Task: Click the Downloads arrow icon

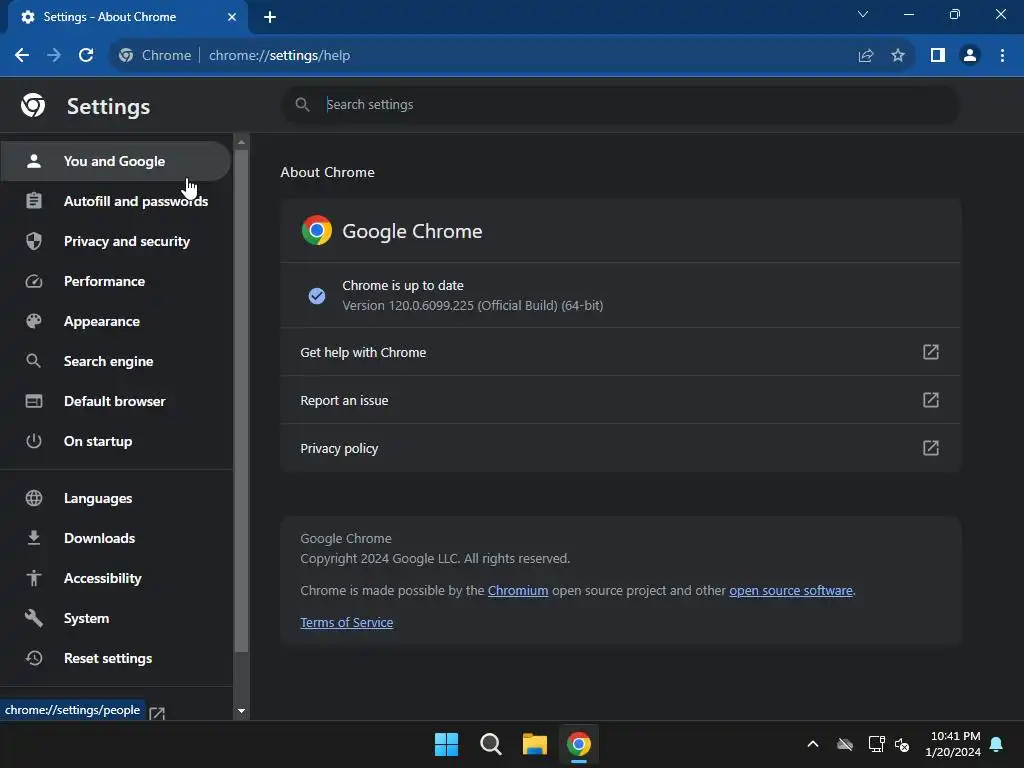Action: pos(34,538)
